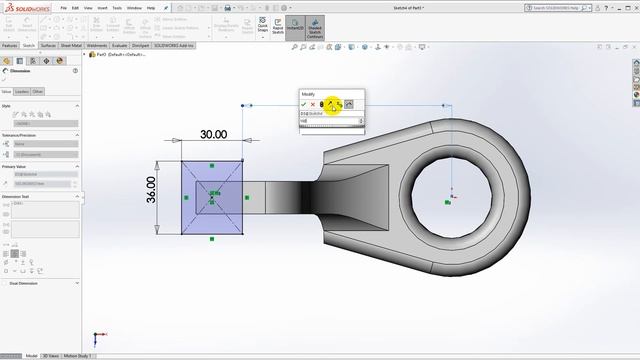Open the Help menu

click(x=151, y=8)
